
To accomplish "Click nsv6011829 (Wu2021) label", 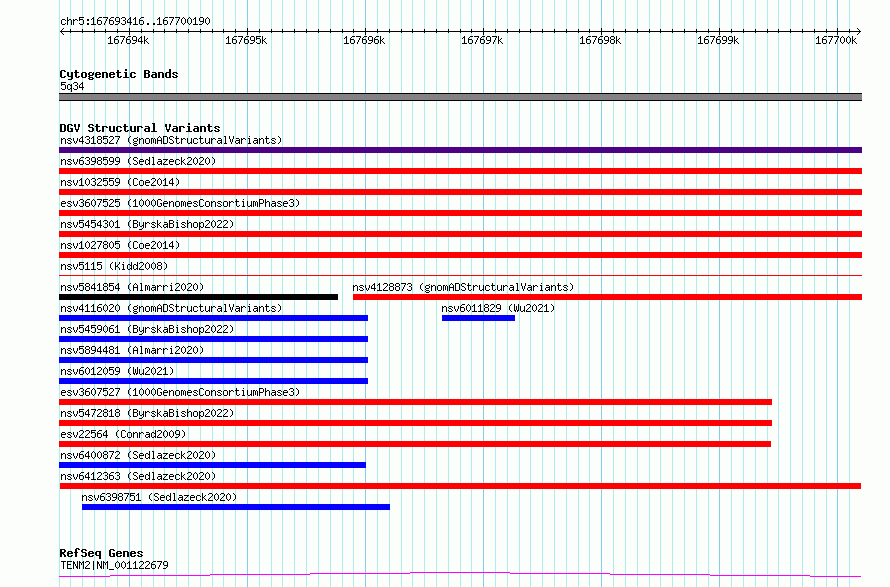I will click(498, 308).
